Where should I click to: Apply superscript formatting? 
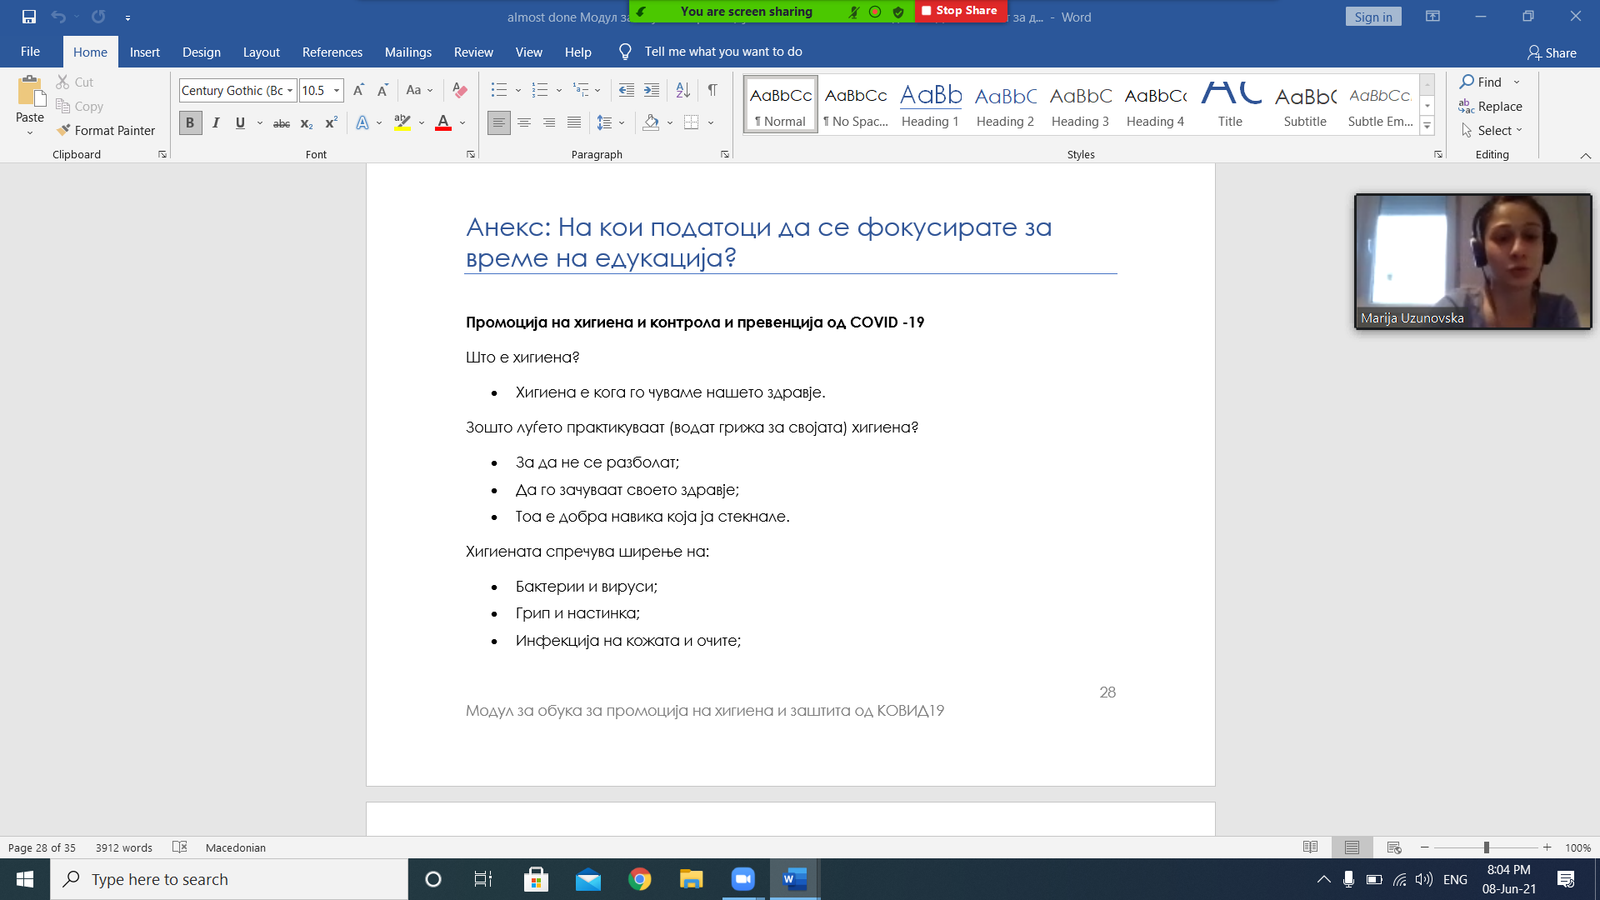pos(331,123)
